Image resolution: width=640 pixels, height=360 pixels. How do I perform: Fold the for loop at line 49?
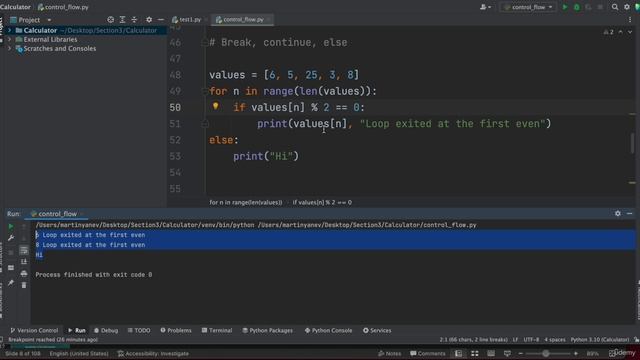205,91
